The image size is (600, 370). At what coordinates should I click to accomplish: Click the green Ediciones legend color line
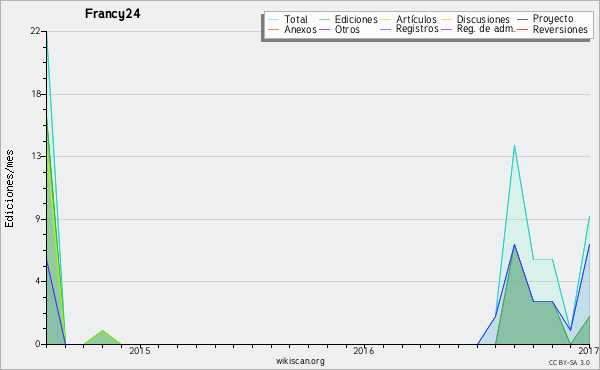tap(324, 20)
